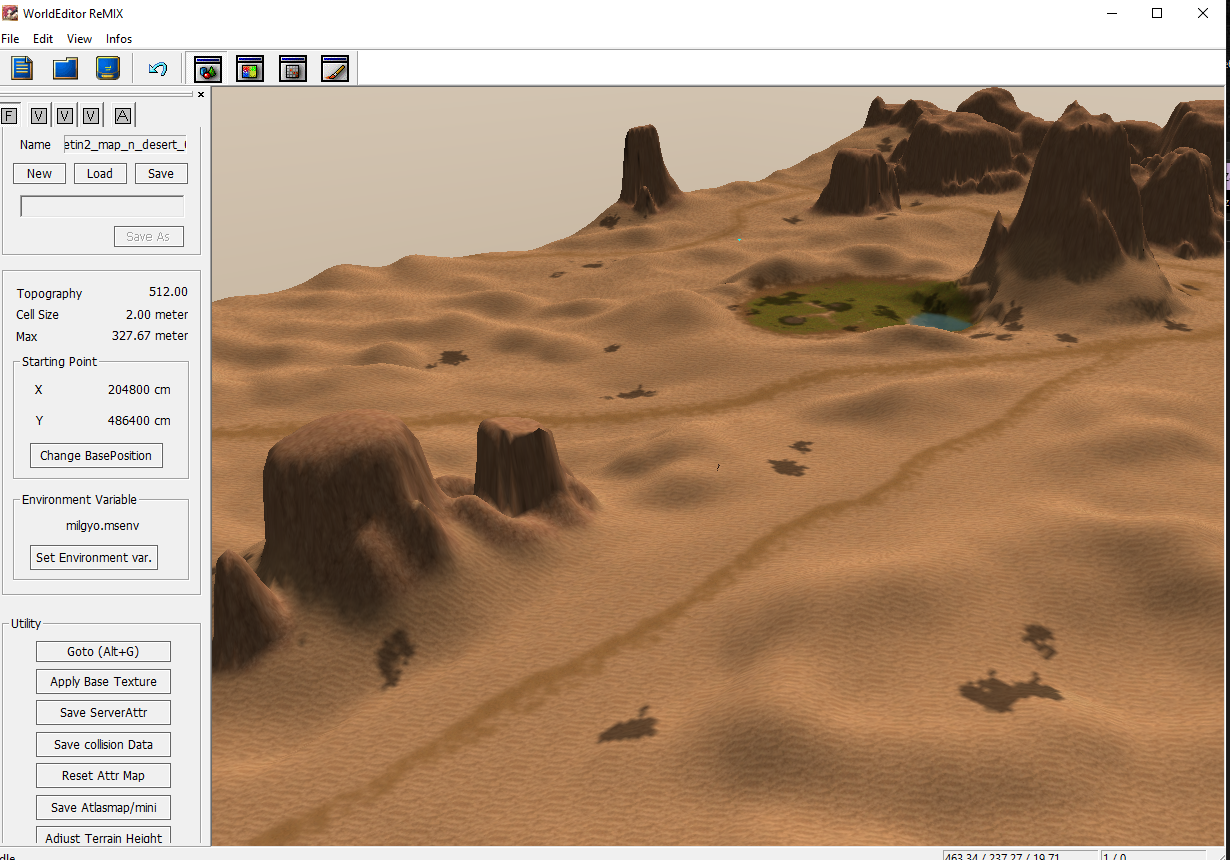Click the map Name text field
Viewport: 1230px width, 860px height.
[124, 145]
